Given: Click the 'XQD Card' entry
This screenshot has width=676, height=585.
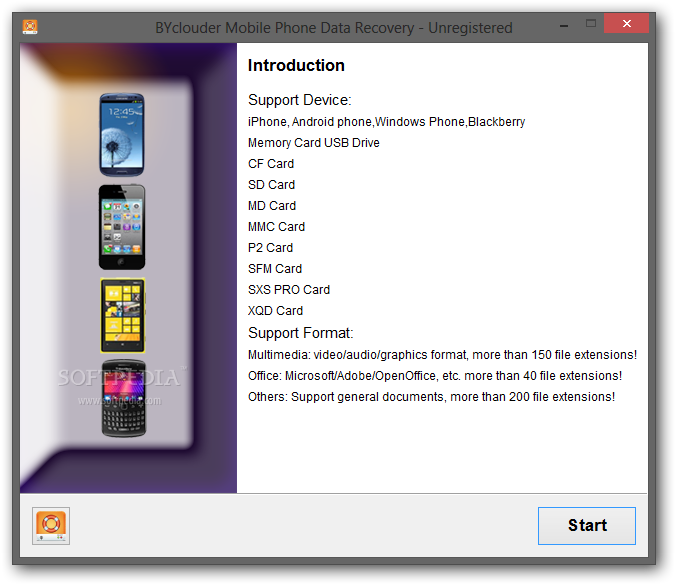Looking at the screenshot, I should tap(275, 311).
